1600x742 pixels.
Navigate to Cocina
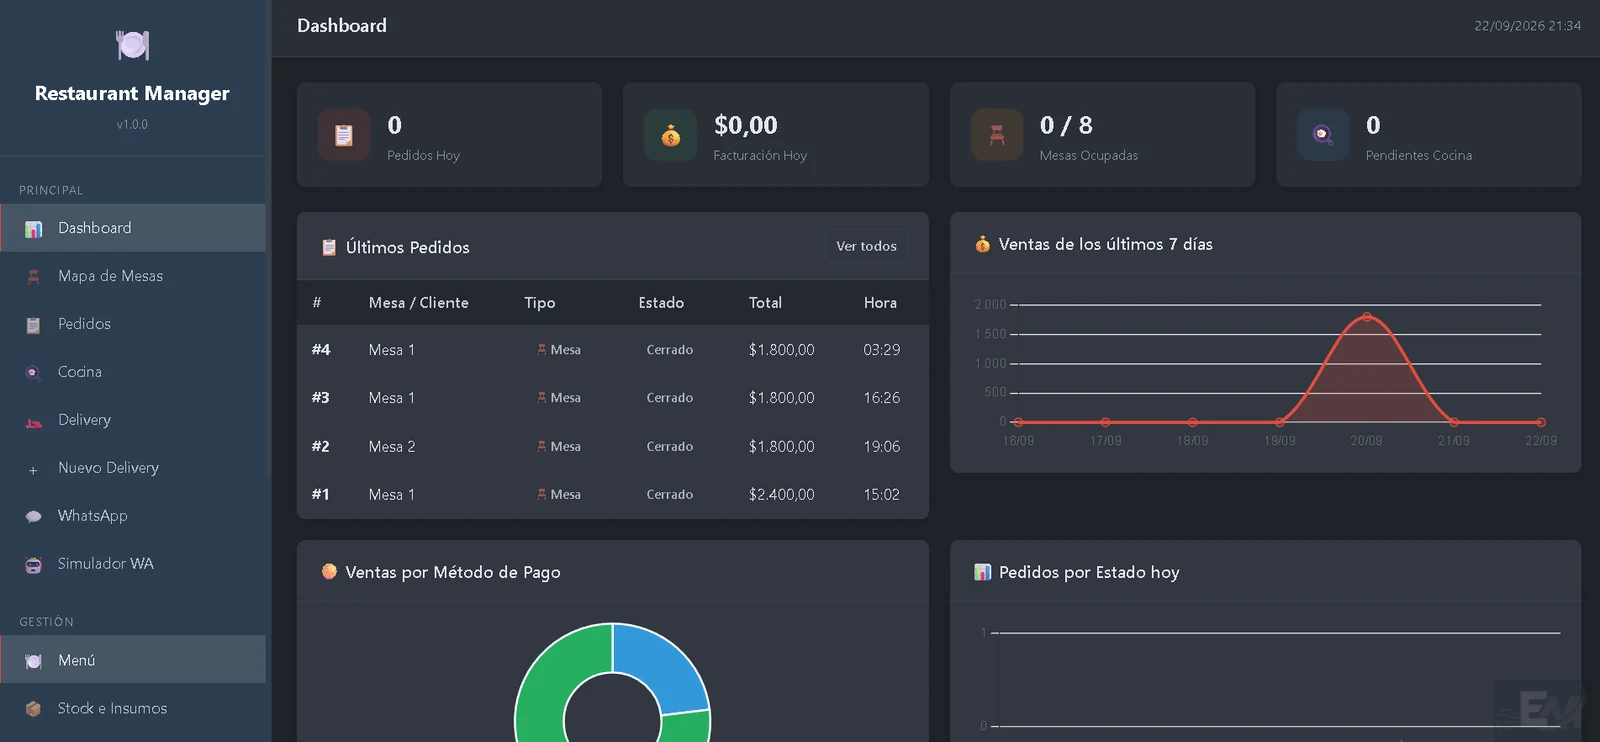coord(133,372)
